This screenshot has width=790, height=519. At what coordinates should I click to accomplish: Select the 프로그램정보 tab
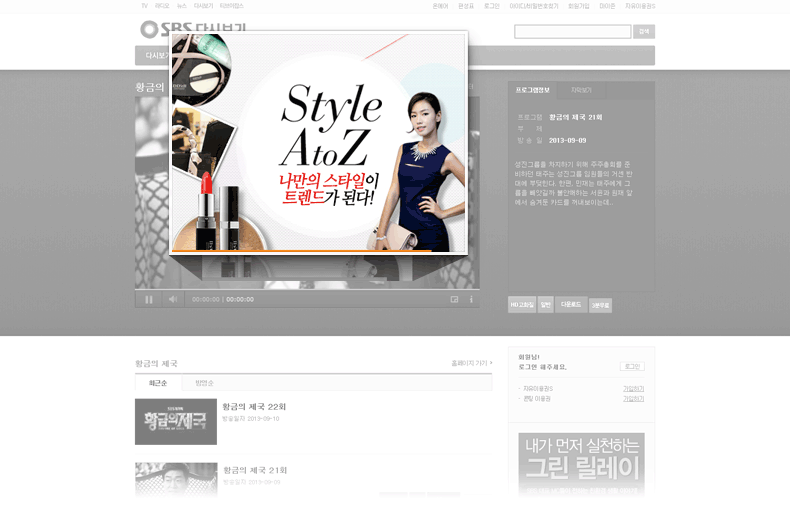[x=533, y=90]
